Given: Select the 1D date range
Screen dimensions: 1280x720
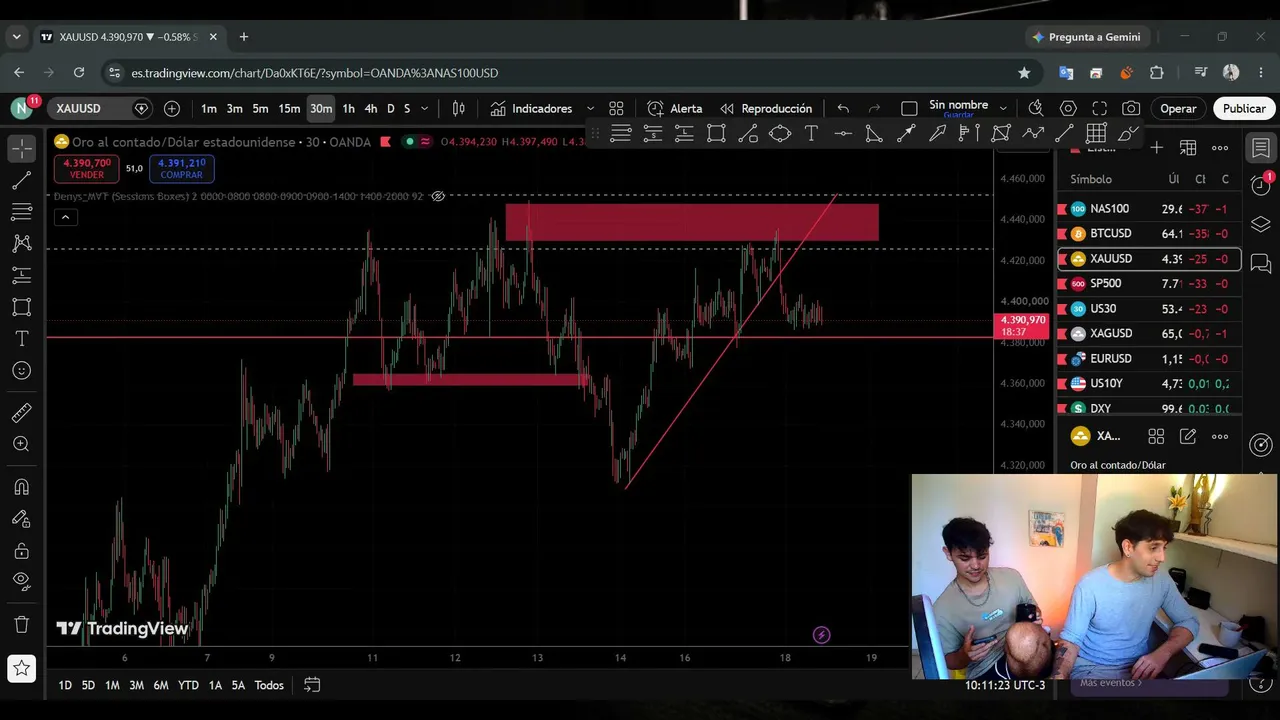Looking at the screenshot, I should click(65, 685).
